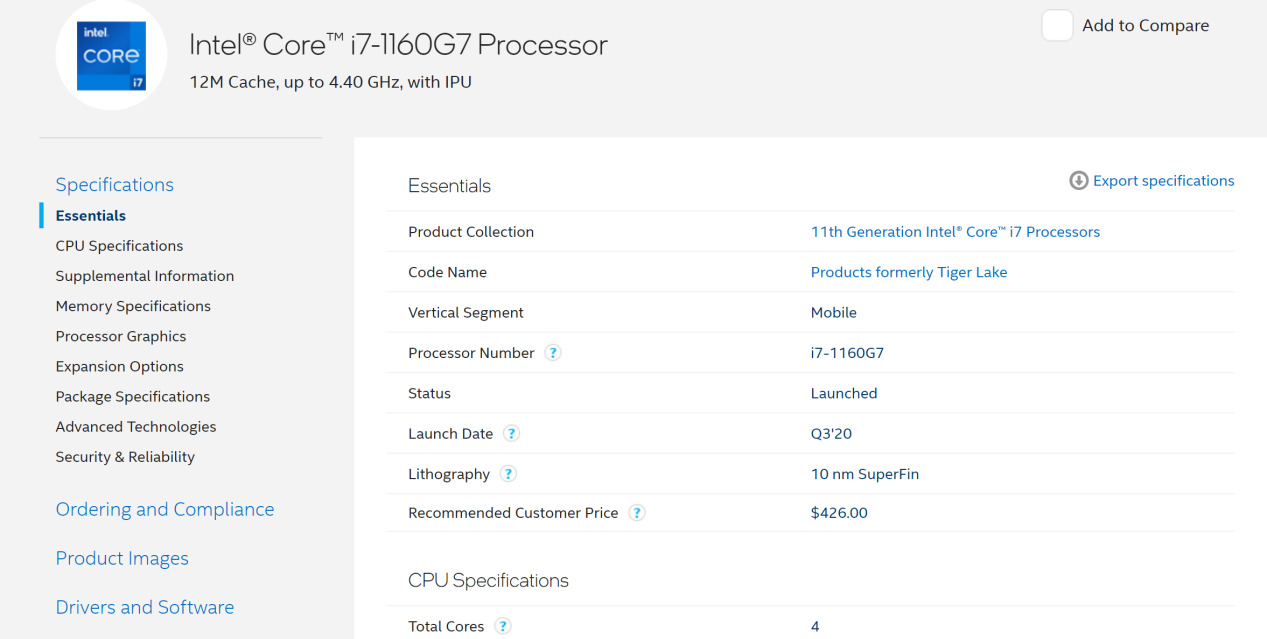
Task: Open Product Images section
Action: (122, 559)
